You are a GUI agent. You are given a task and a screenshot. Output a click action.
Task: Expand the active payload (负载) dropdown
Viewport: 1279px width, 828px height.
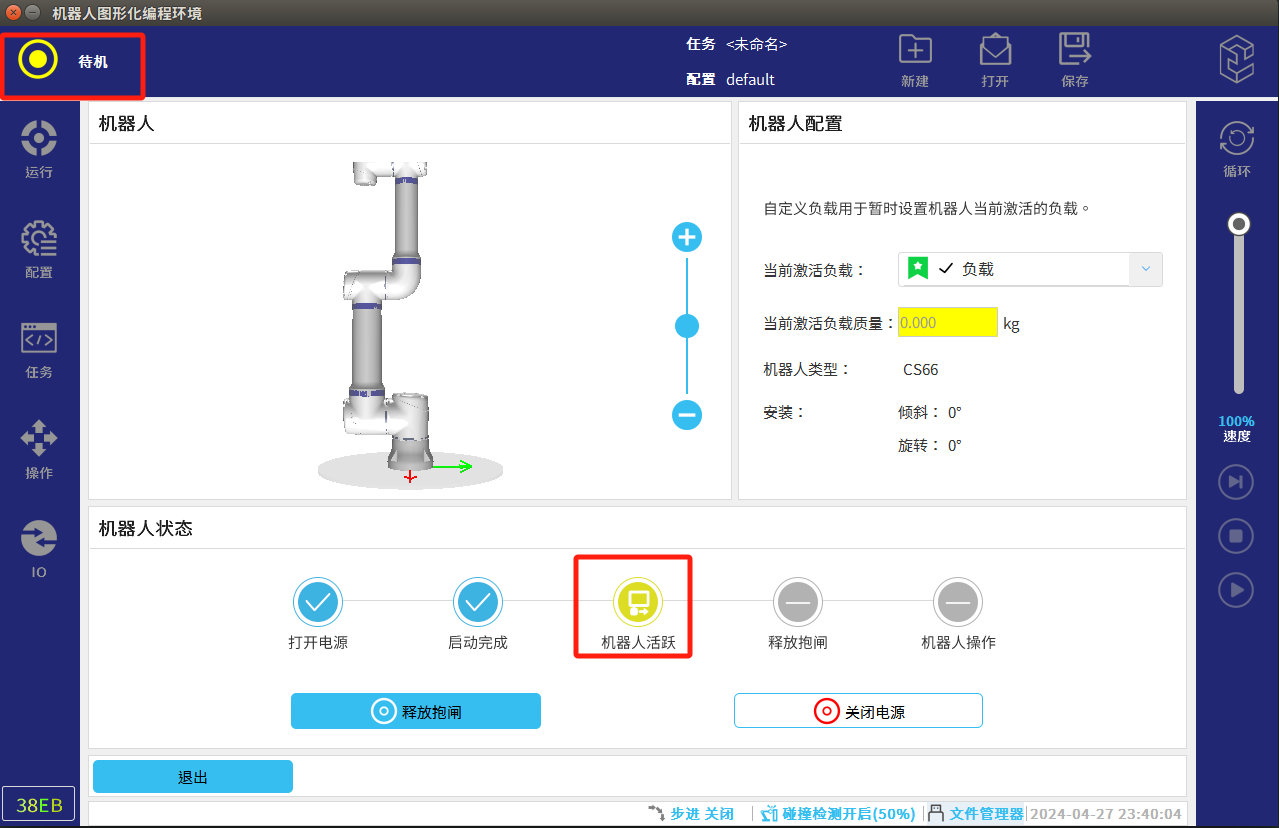[1015, 269]
